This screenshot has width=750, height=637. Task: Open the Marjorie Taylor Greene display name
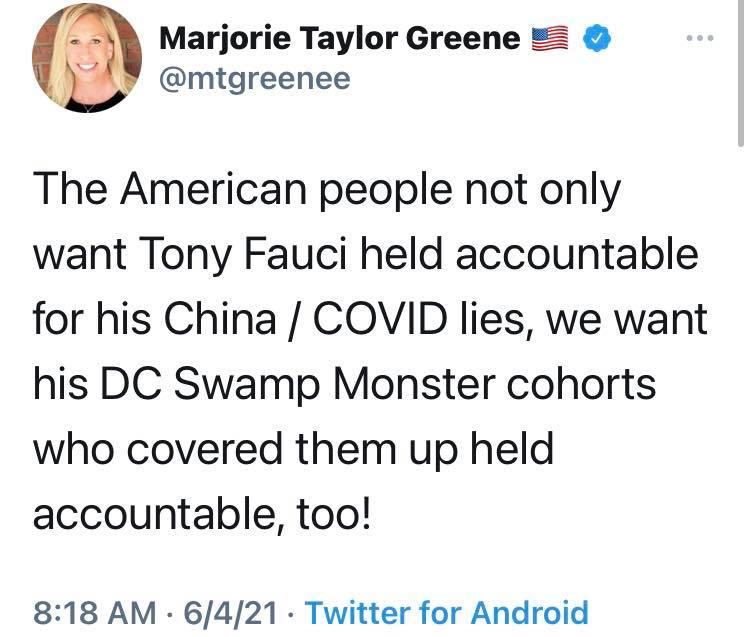point(340,39)
